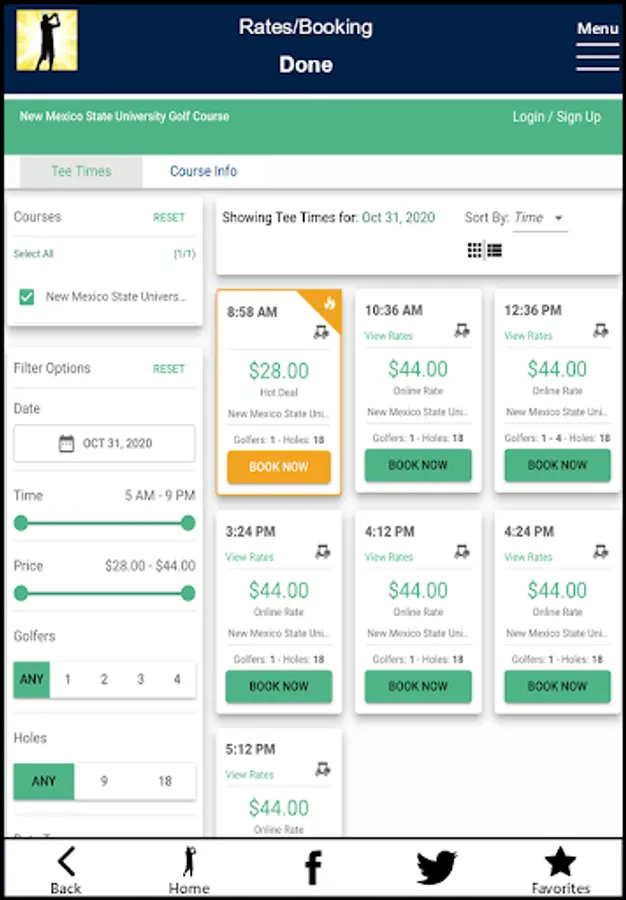Tap the Twitter bird icon
The width and height of the screenshot is (626, 900).
(436, 866)
